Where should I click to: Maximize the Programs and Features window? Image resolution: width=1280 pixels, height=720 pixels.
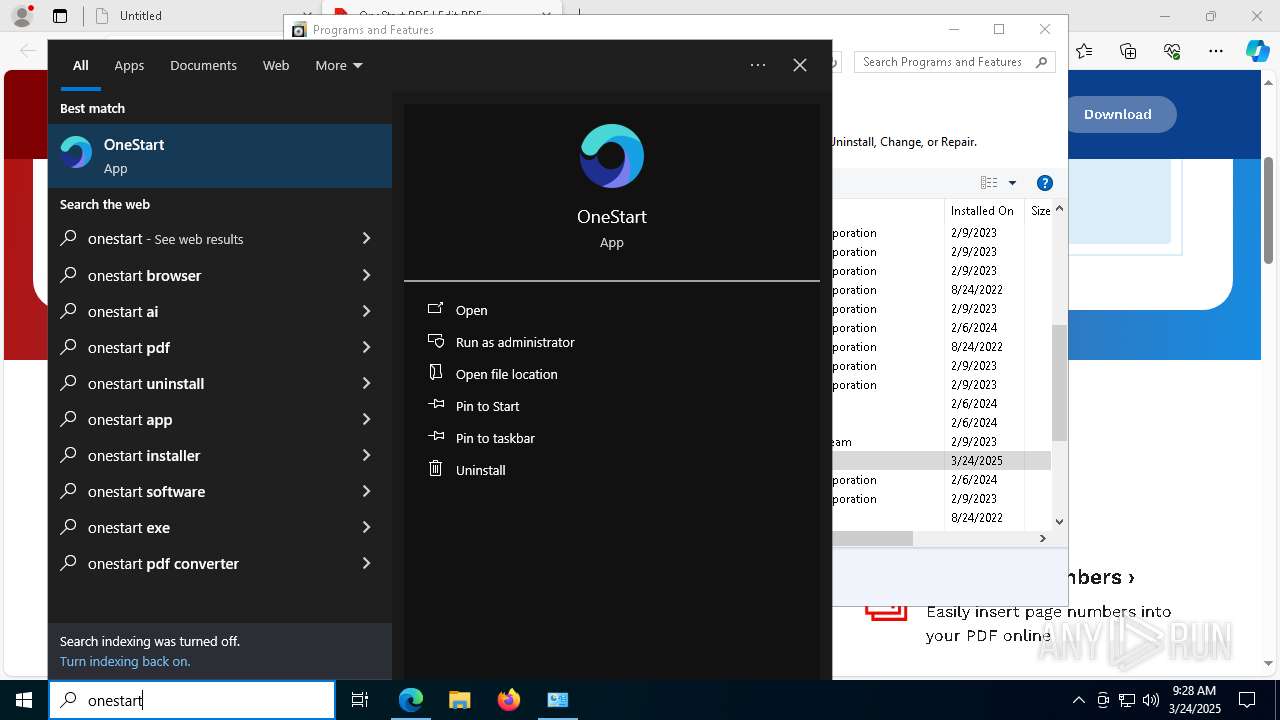pos(999,29)
